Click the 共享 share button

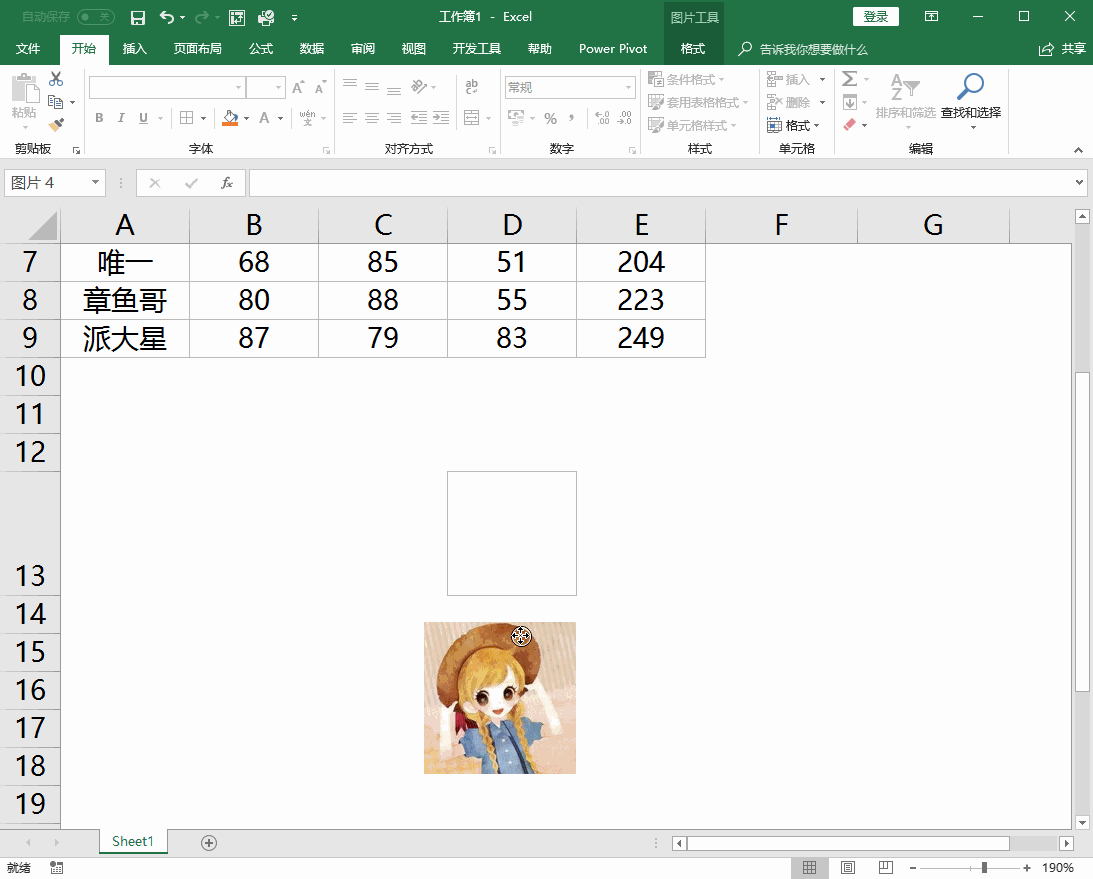click(x=1062, y=49)
